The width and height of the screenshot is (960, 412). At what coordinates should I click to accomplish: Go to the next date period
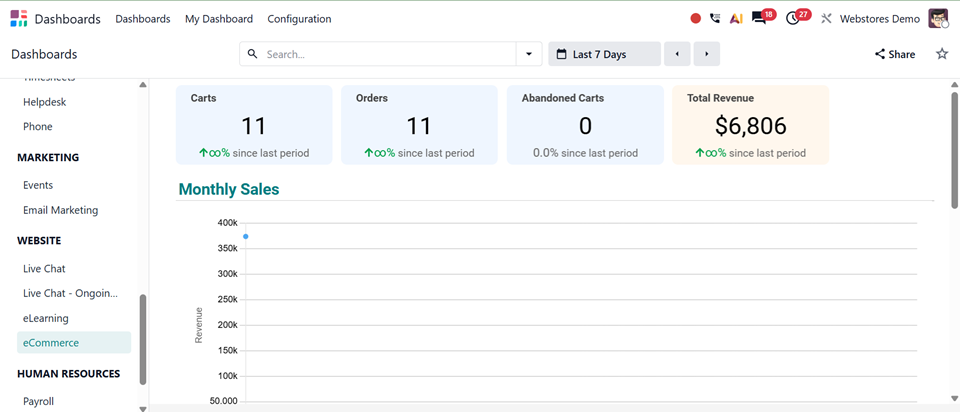click(707, 54)
